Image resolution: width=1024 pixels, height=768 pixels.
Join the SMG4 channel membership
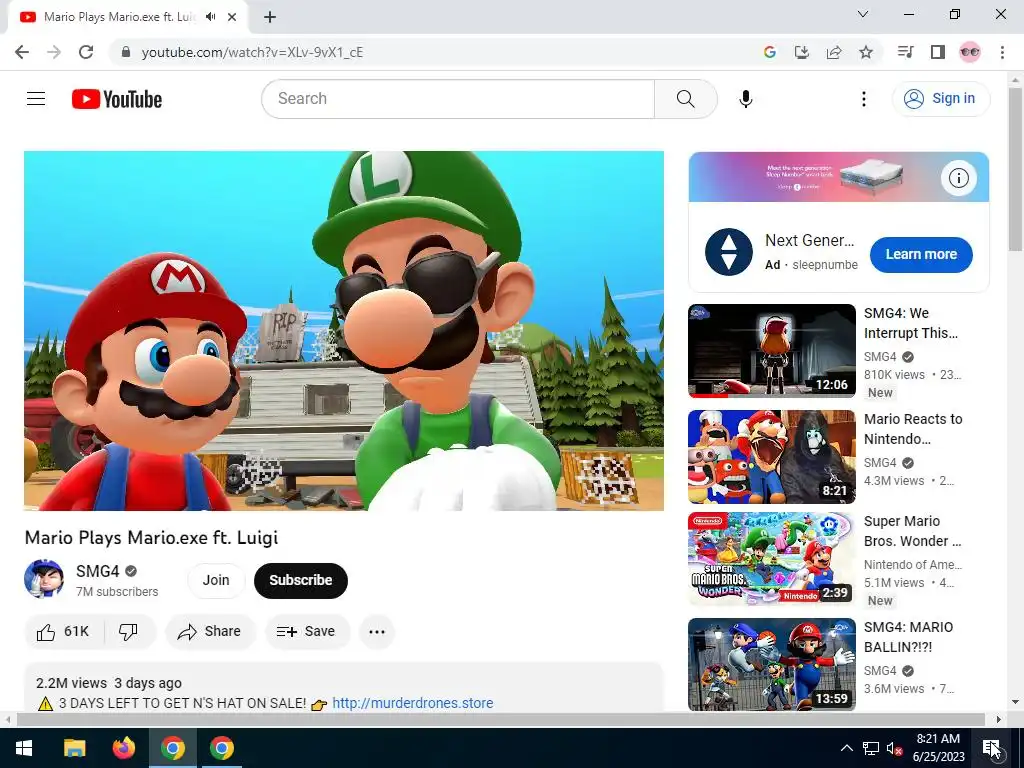pyautogui.click(x=216, y=580)
